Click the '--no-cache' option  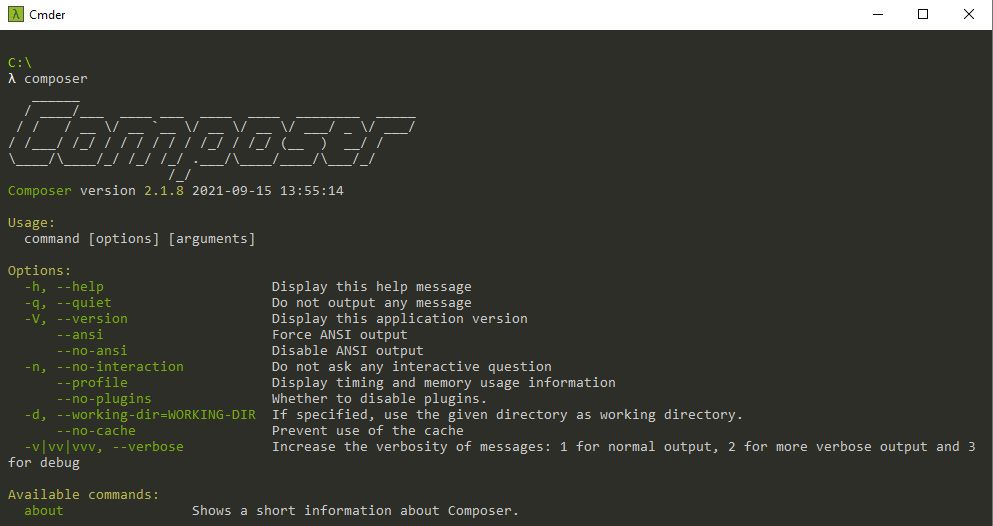click(x=96, y=430)
